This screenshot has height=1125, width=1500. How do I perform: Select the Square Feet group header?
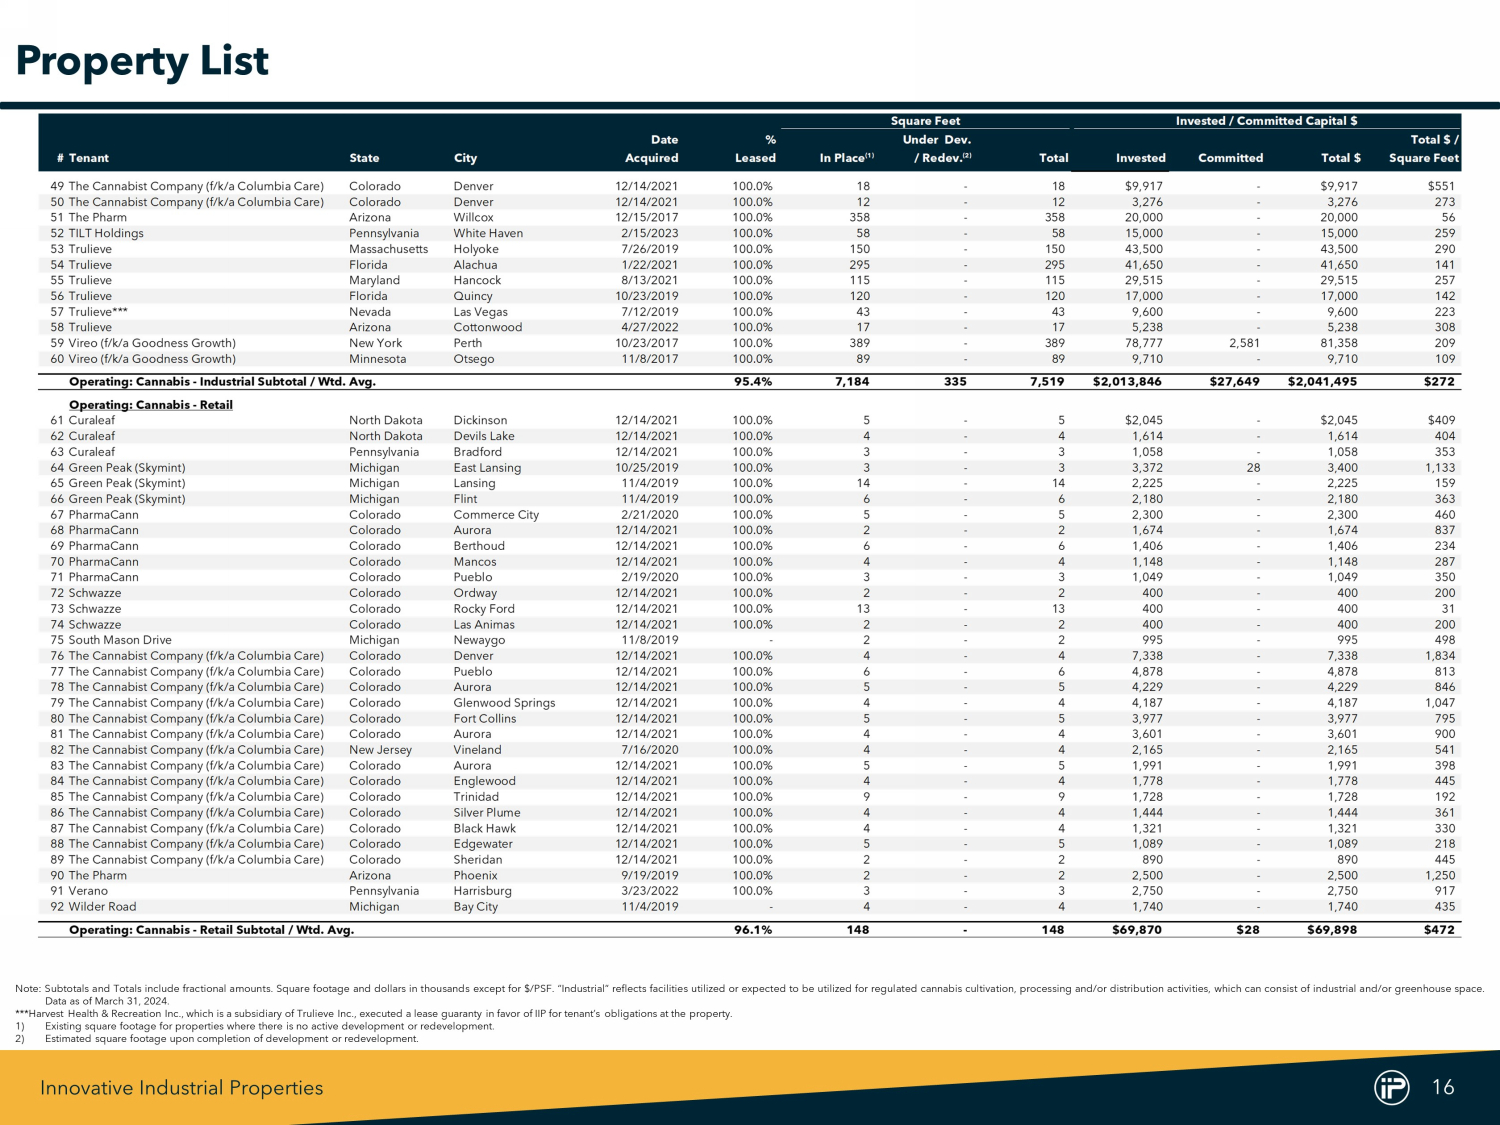(925, 121)
